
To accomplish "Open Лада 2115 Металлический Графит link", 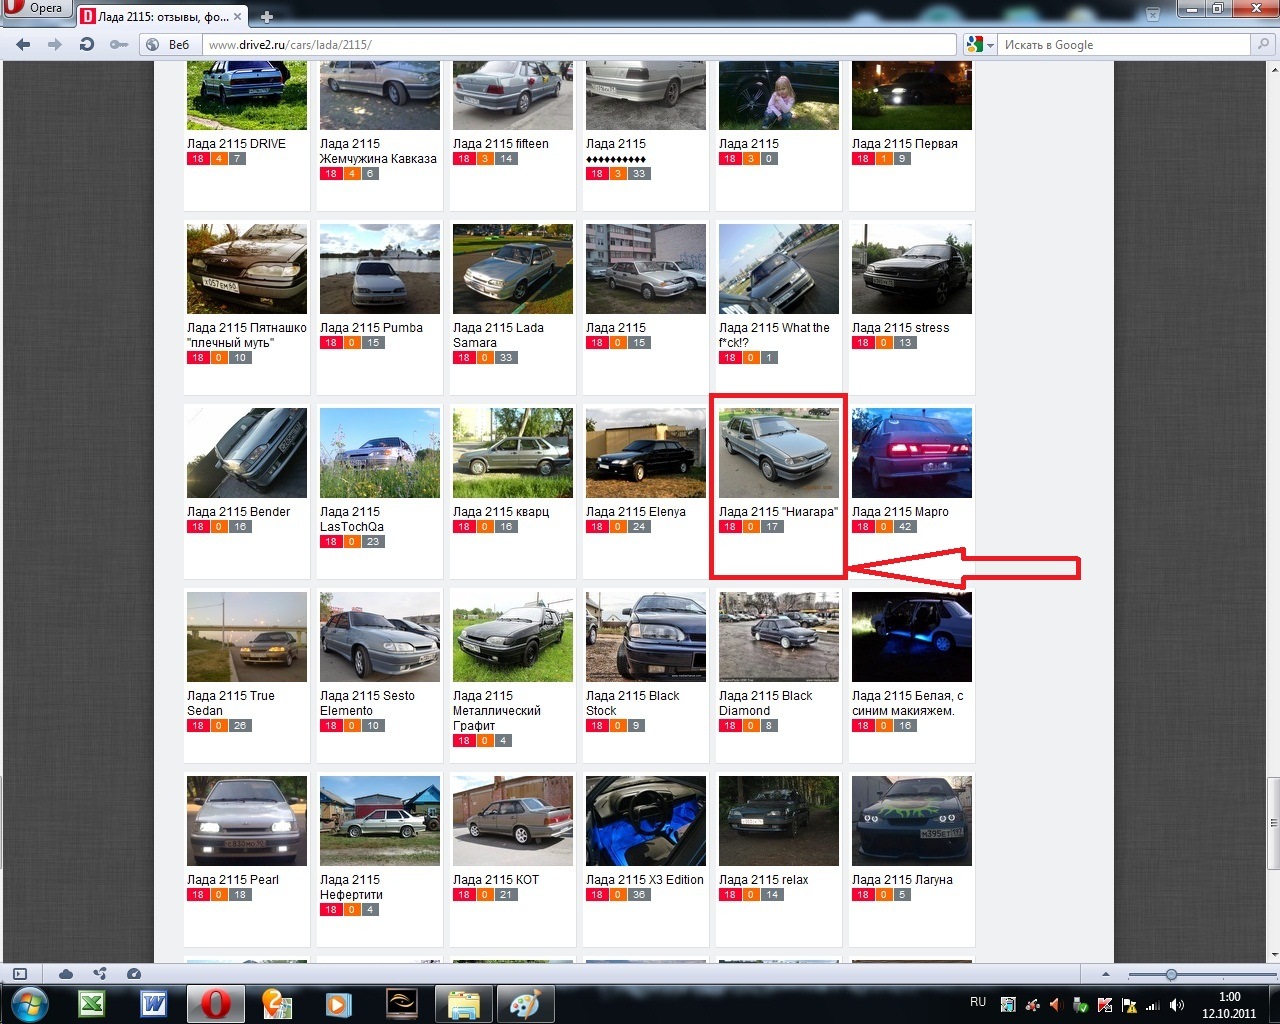I will point(497,711).
